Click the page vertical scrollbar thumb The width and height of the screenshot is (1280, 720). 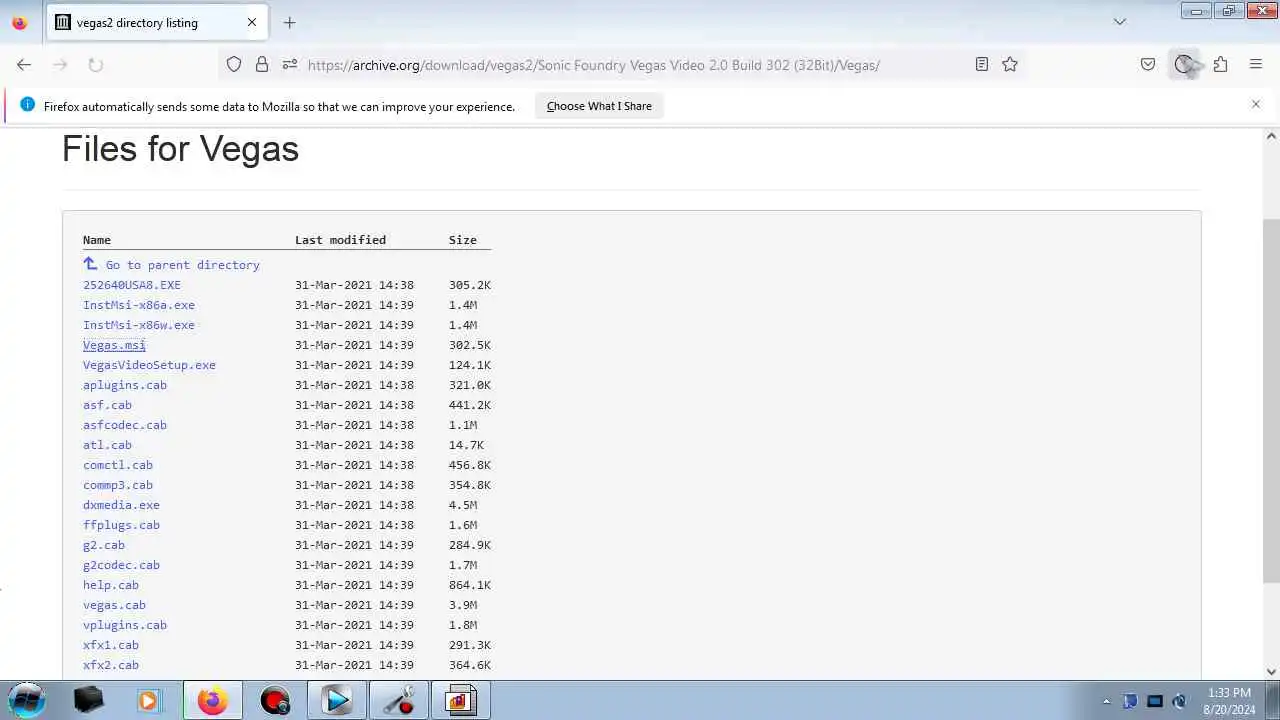1271,400
